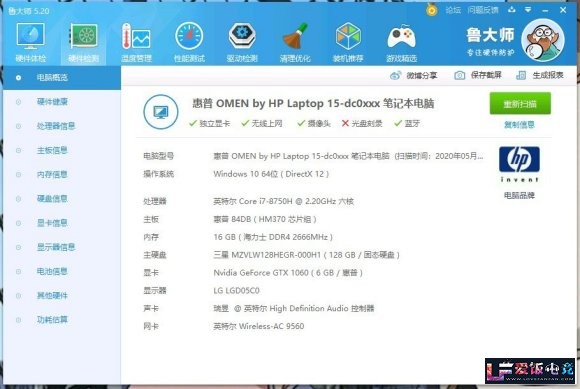This screenshot has width=580, height=389.
Task: Click the 16 GB DDR4 2666MHz value
Action: click(273, 237)
